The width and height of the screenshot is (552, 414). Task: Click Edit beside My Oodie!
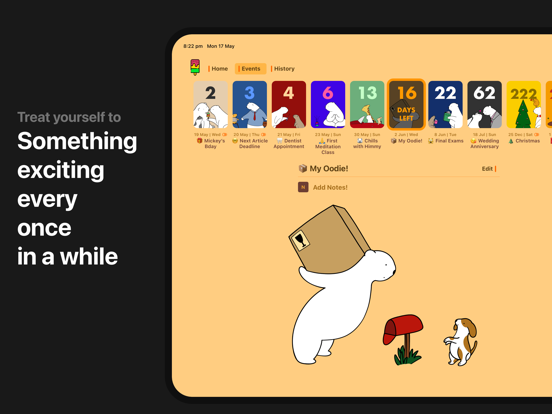pyautogui.click(x=489, y=169)
